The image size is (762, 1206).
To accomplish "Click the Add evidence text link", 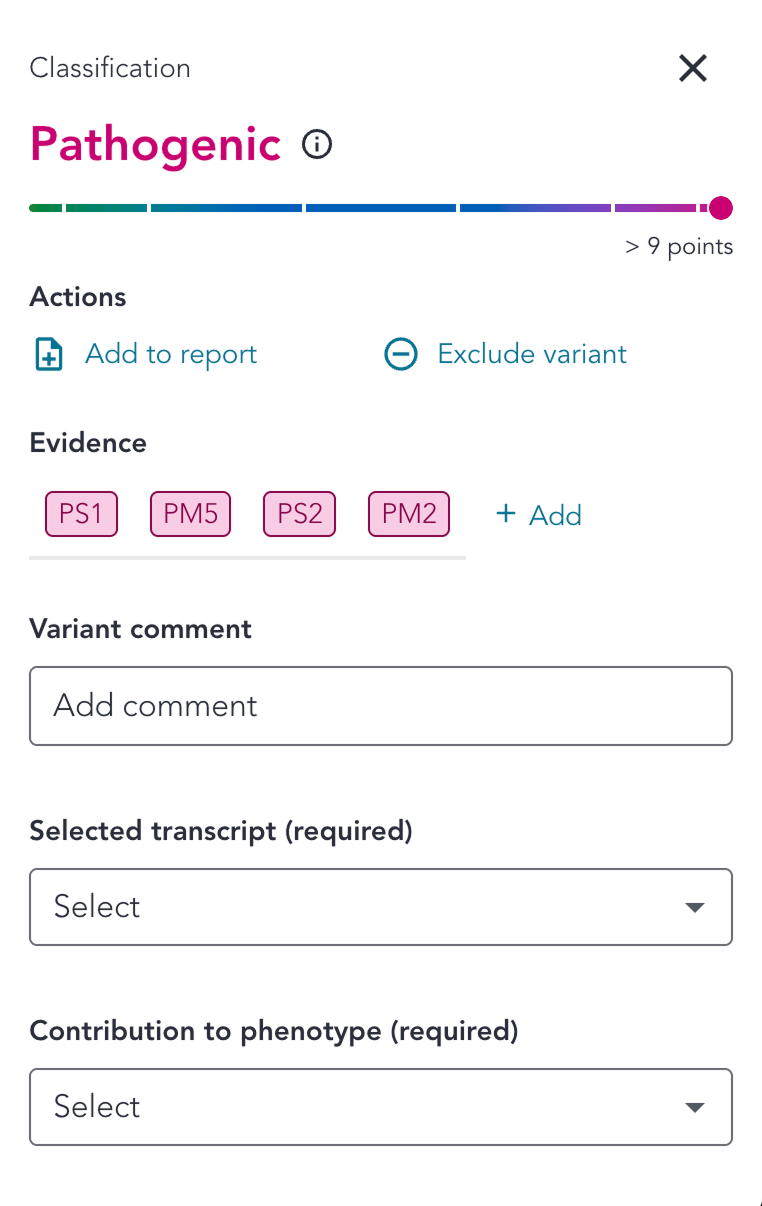I will [x=555, y=515].
